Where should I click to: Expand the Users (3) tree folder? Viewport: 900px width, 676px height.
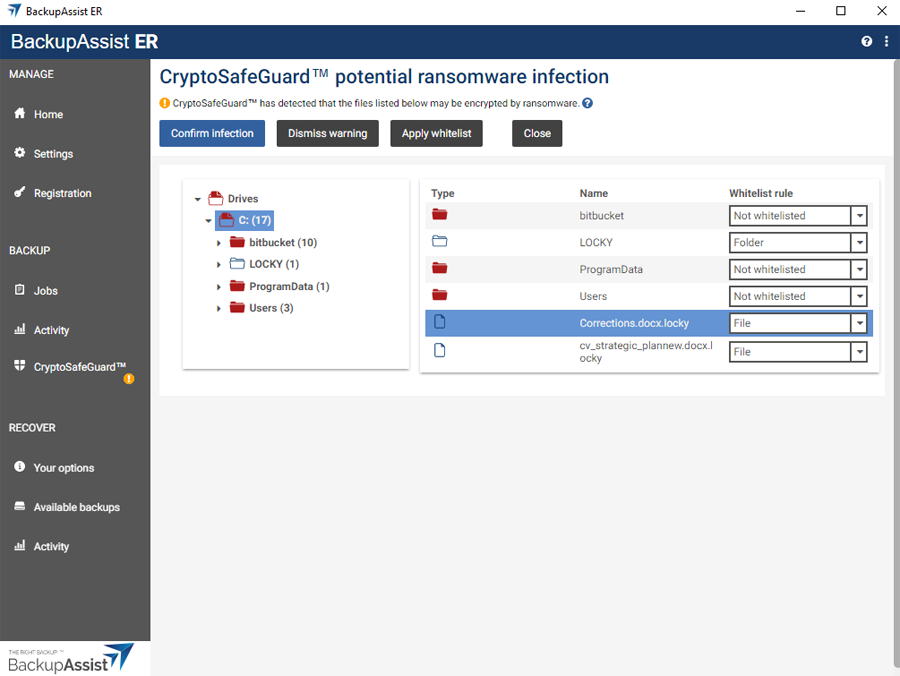click(x=219, y=309)
